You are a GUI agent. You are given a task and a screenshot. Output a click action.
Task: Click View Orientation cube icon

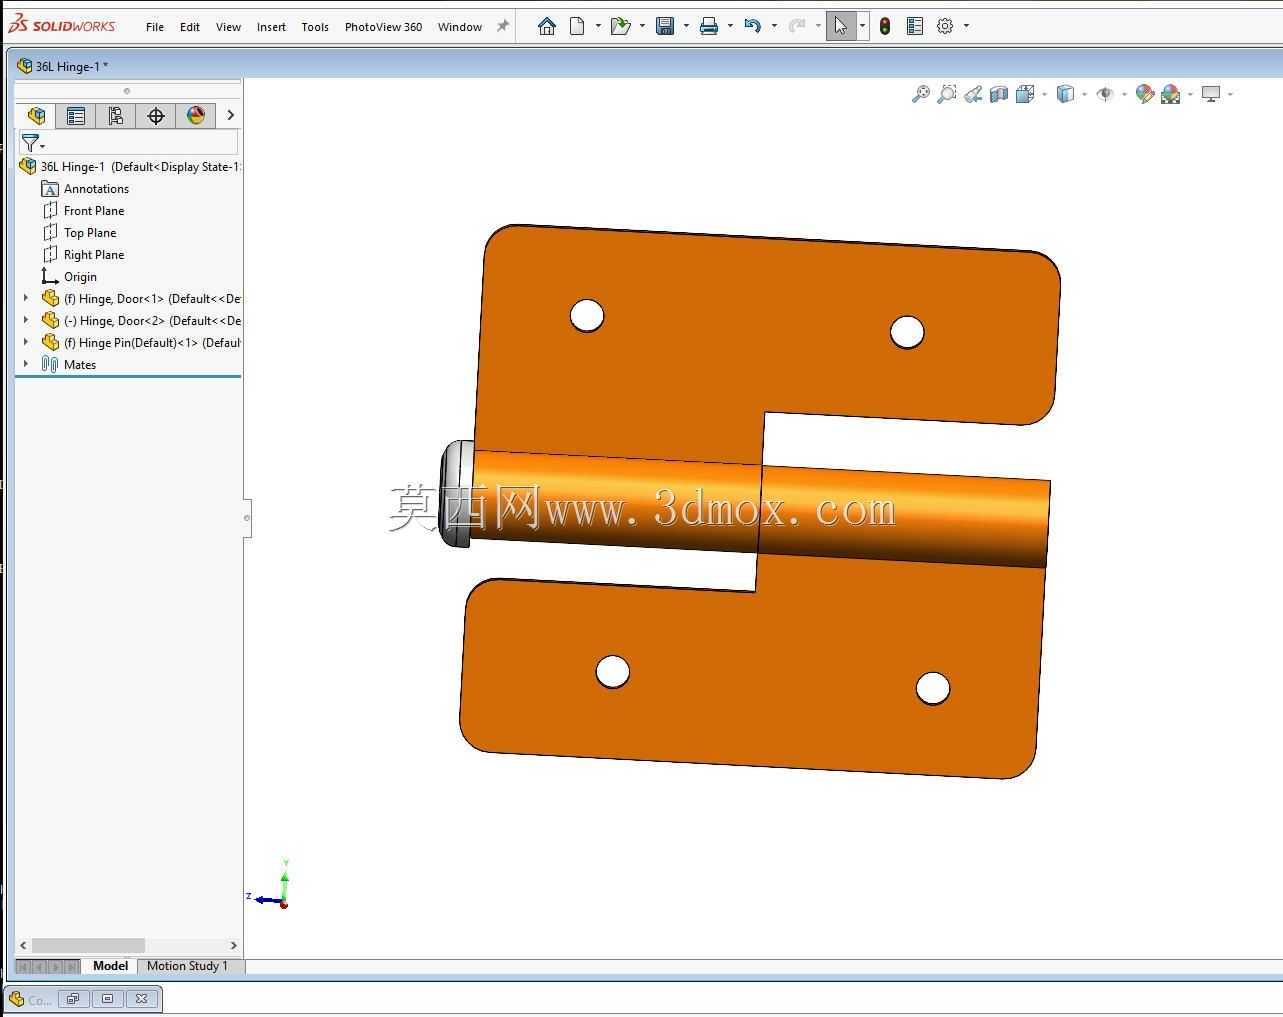(1024, 94)
